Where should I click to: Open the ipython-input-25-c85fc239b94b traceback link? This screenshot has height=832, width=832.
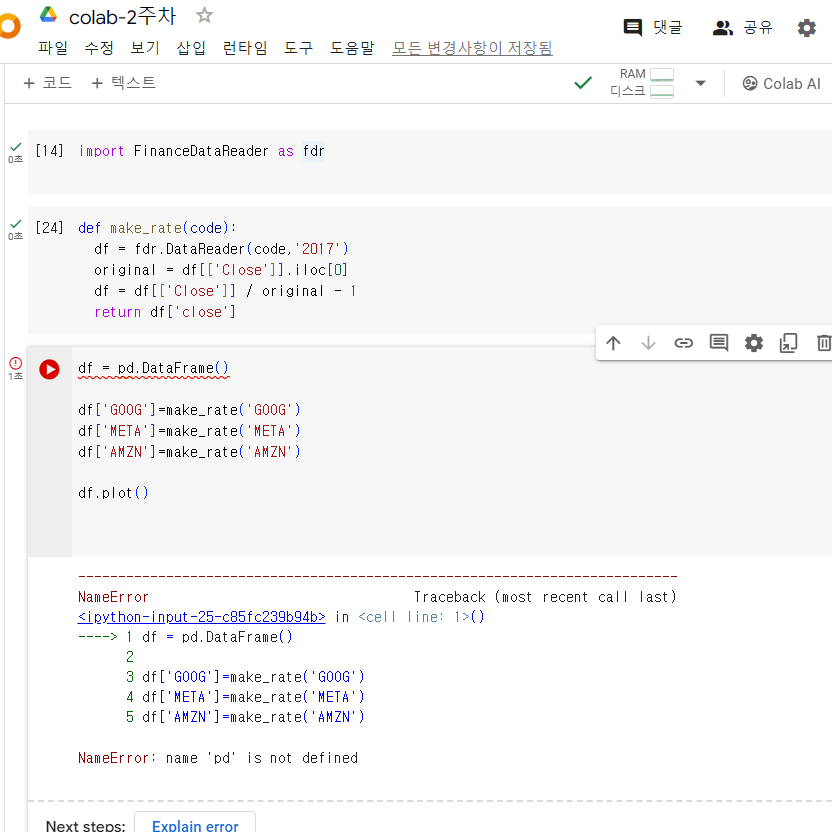tap(202, 617)
